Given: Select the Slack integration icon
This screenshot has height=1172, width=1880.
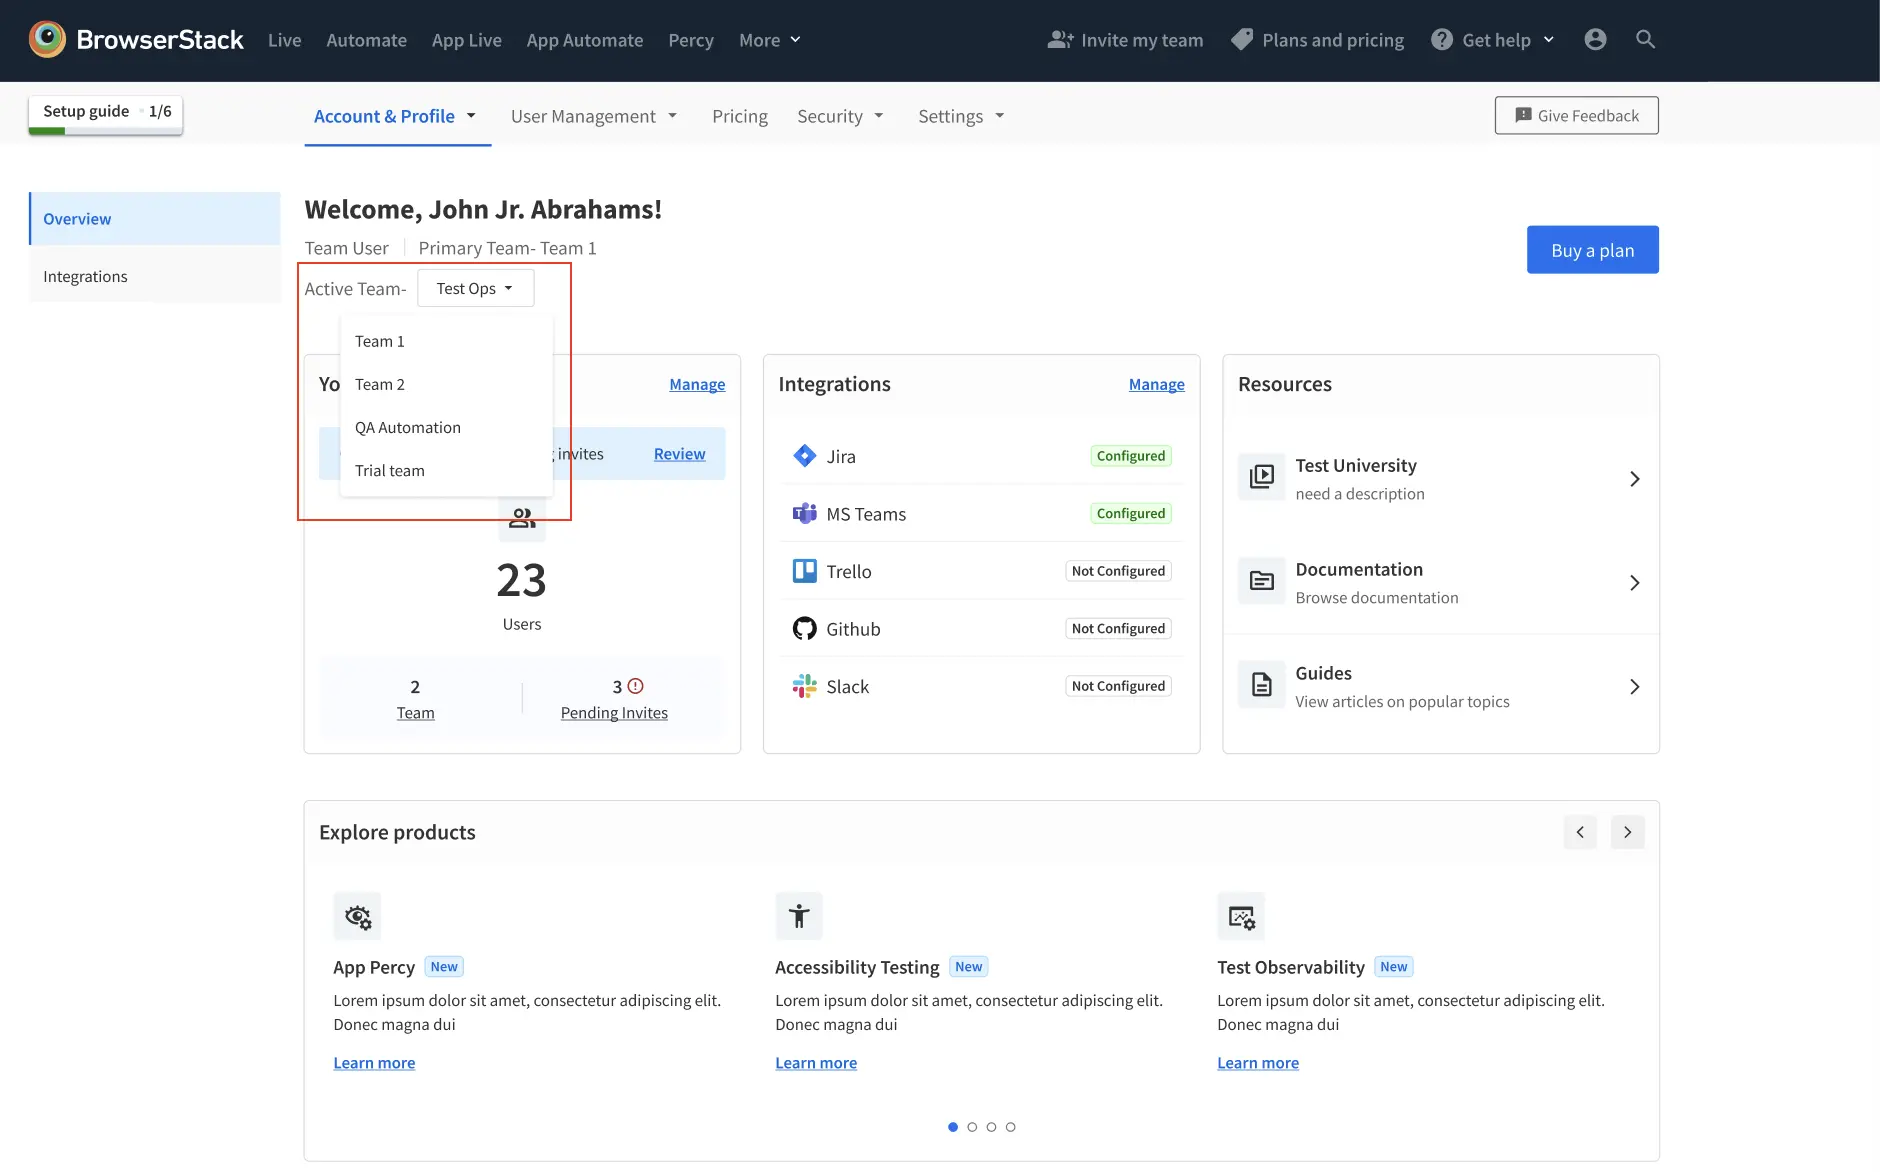Looking at the screenshot, I should pos(806,686).
